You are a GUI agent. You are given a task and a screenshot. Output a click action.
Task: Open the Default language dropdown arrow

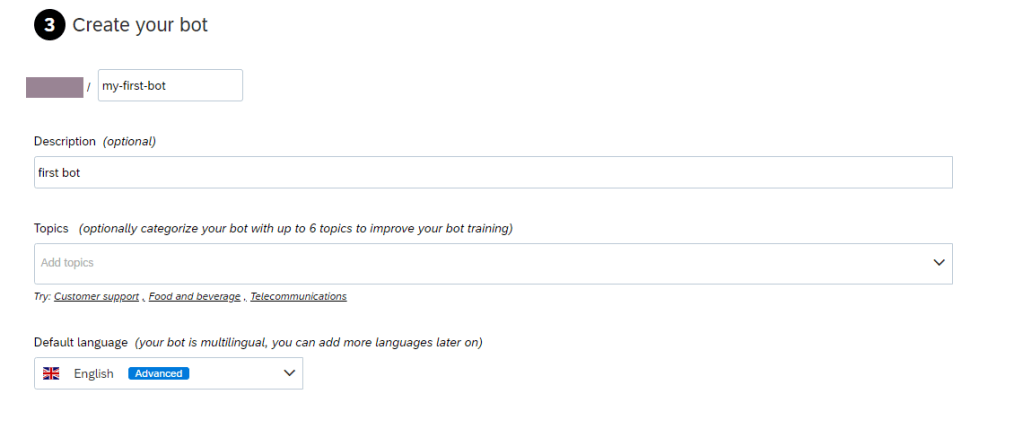tap(290, 373)
